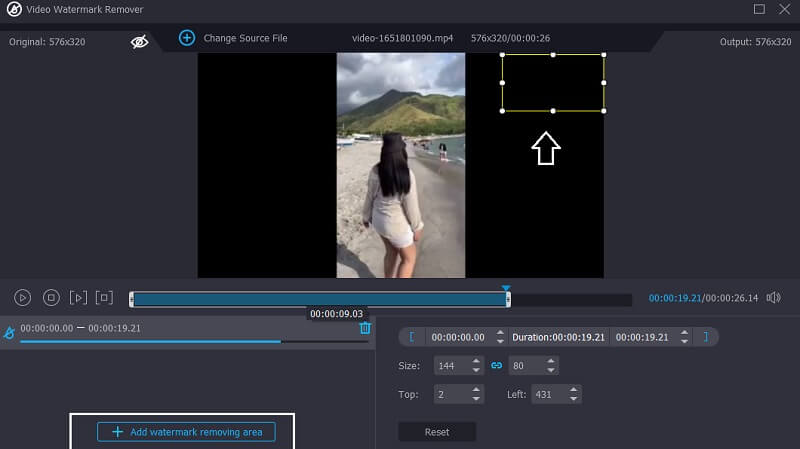Screen dimensions: 800x449
Task: Toggle the size aspect ratio link icon
Action: pyautogui.click(x=496, y=366)
